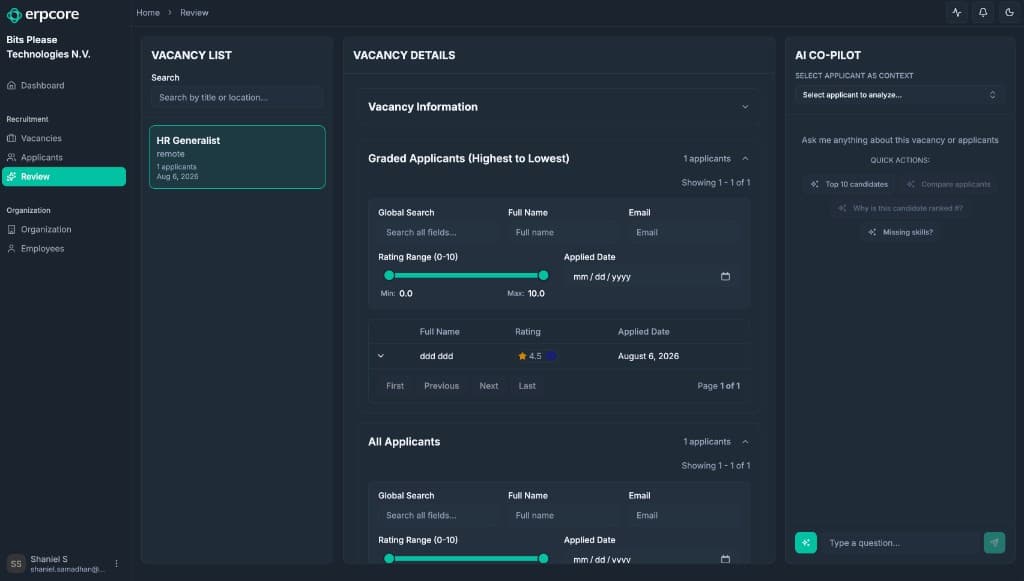Click the star rating icon for ddd ddd
Screen dimensions: 1024x581
pos(522,356)
